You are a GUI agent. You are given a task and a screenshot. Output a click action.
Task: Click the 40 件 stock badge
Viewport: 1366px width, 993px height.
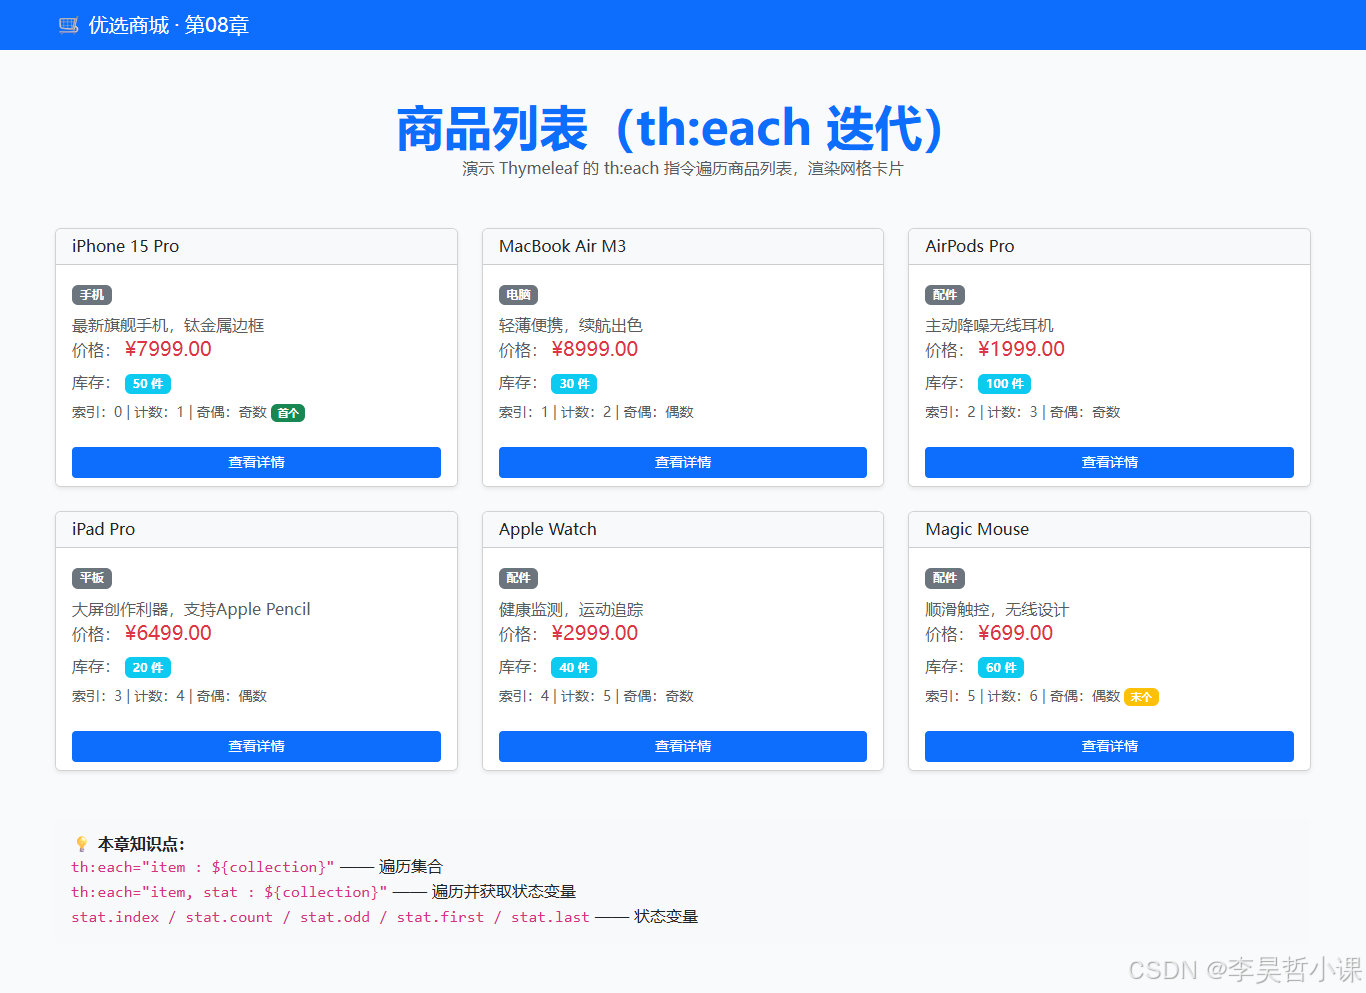pyautogui.click(x=574, y=667)
